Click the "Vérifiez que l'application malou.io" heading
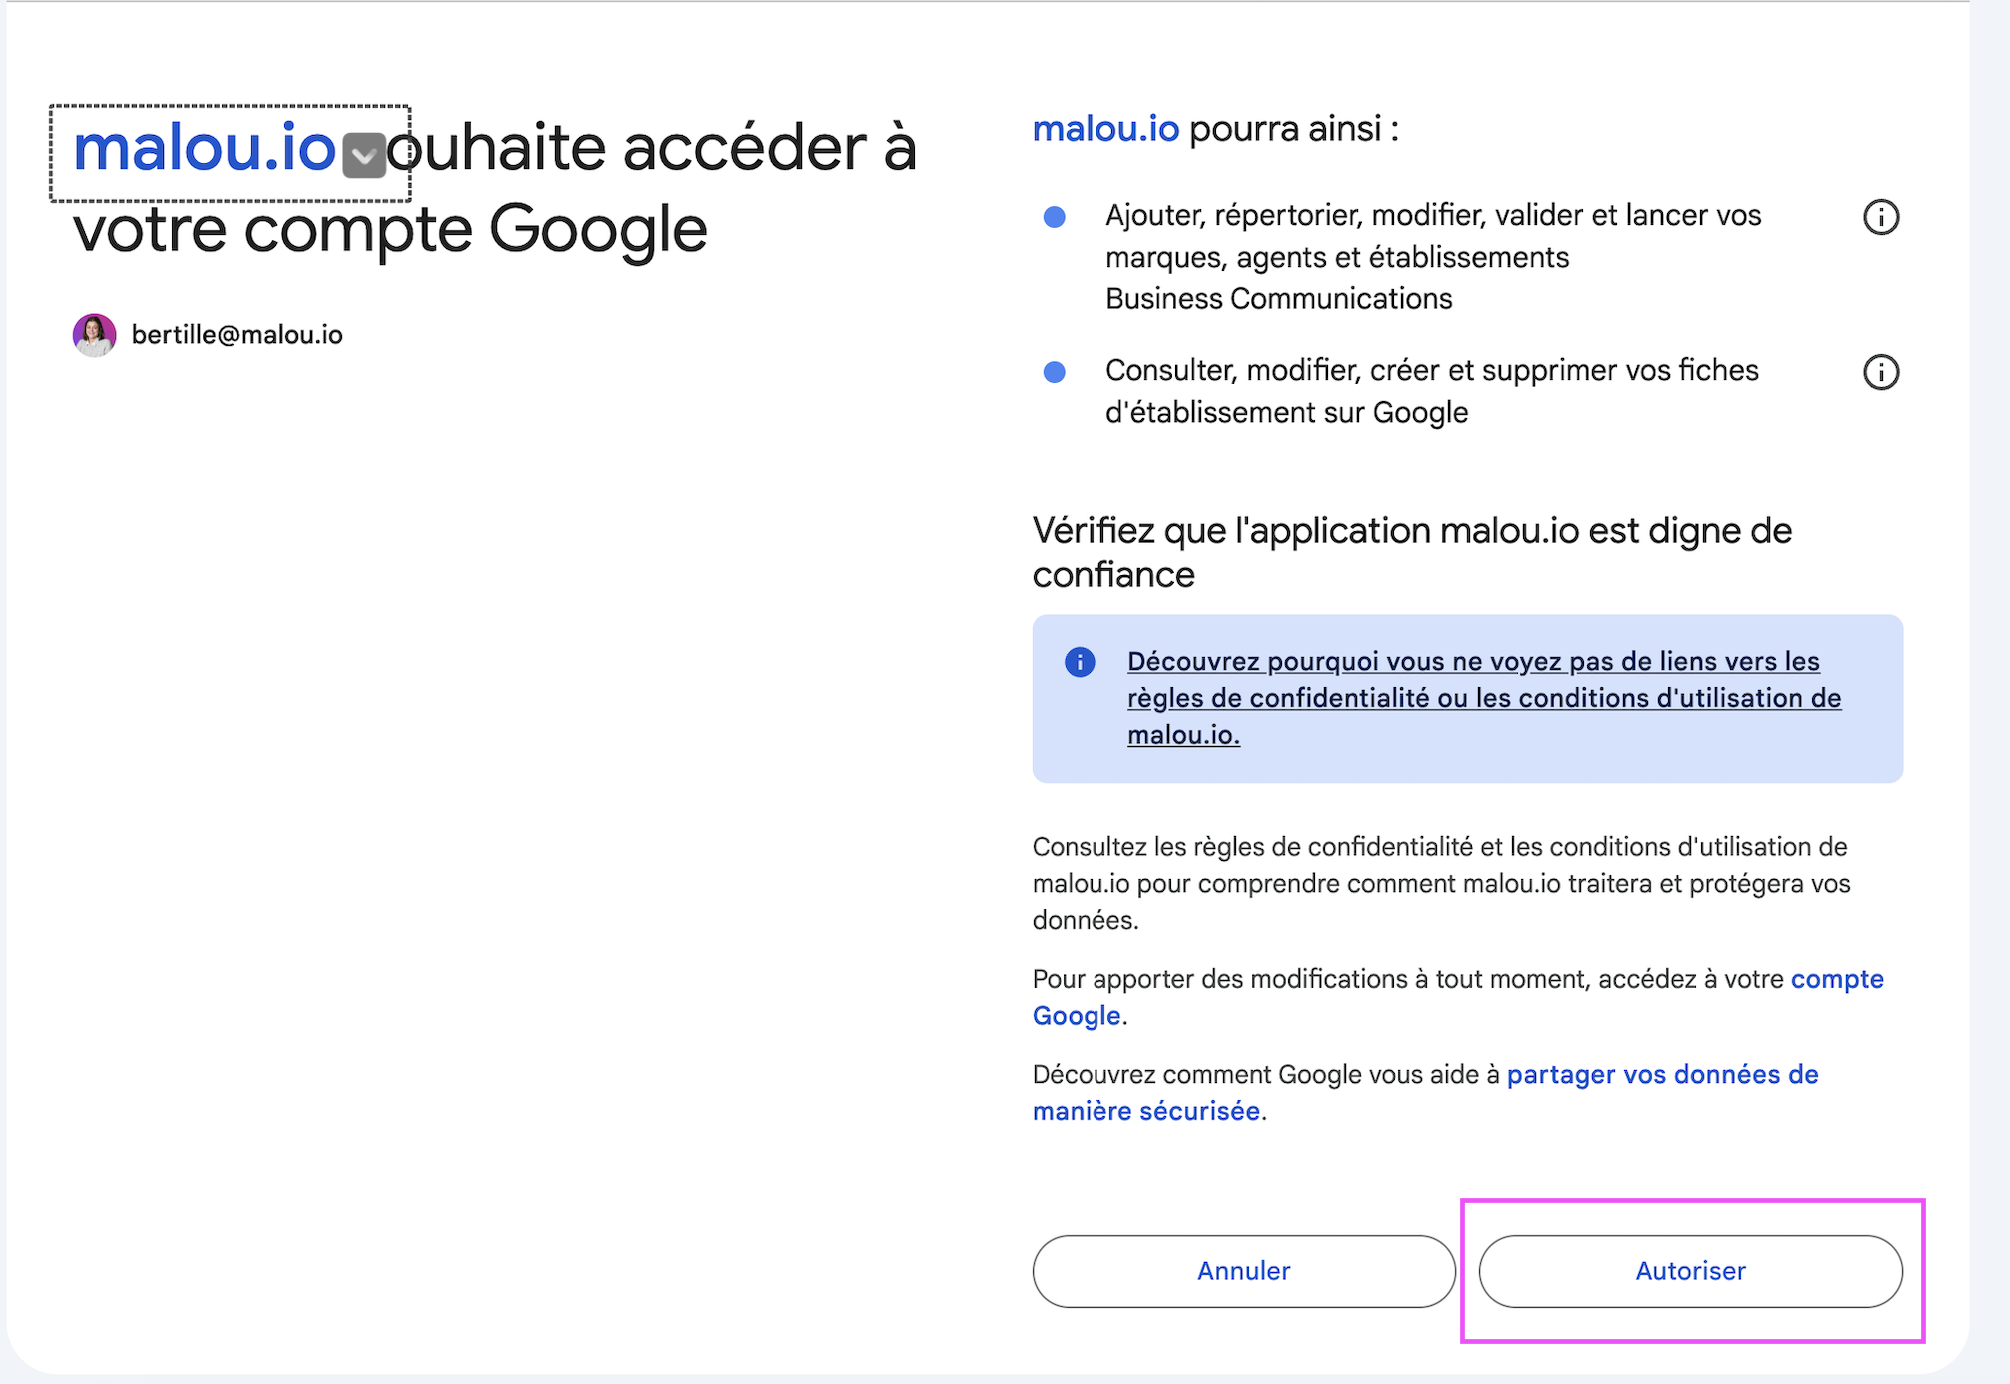 1412,552
